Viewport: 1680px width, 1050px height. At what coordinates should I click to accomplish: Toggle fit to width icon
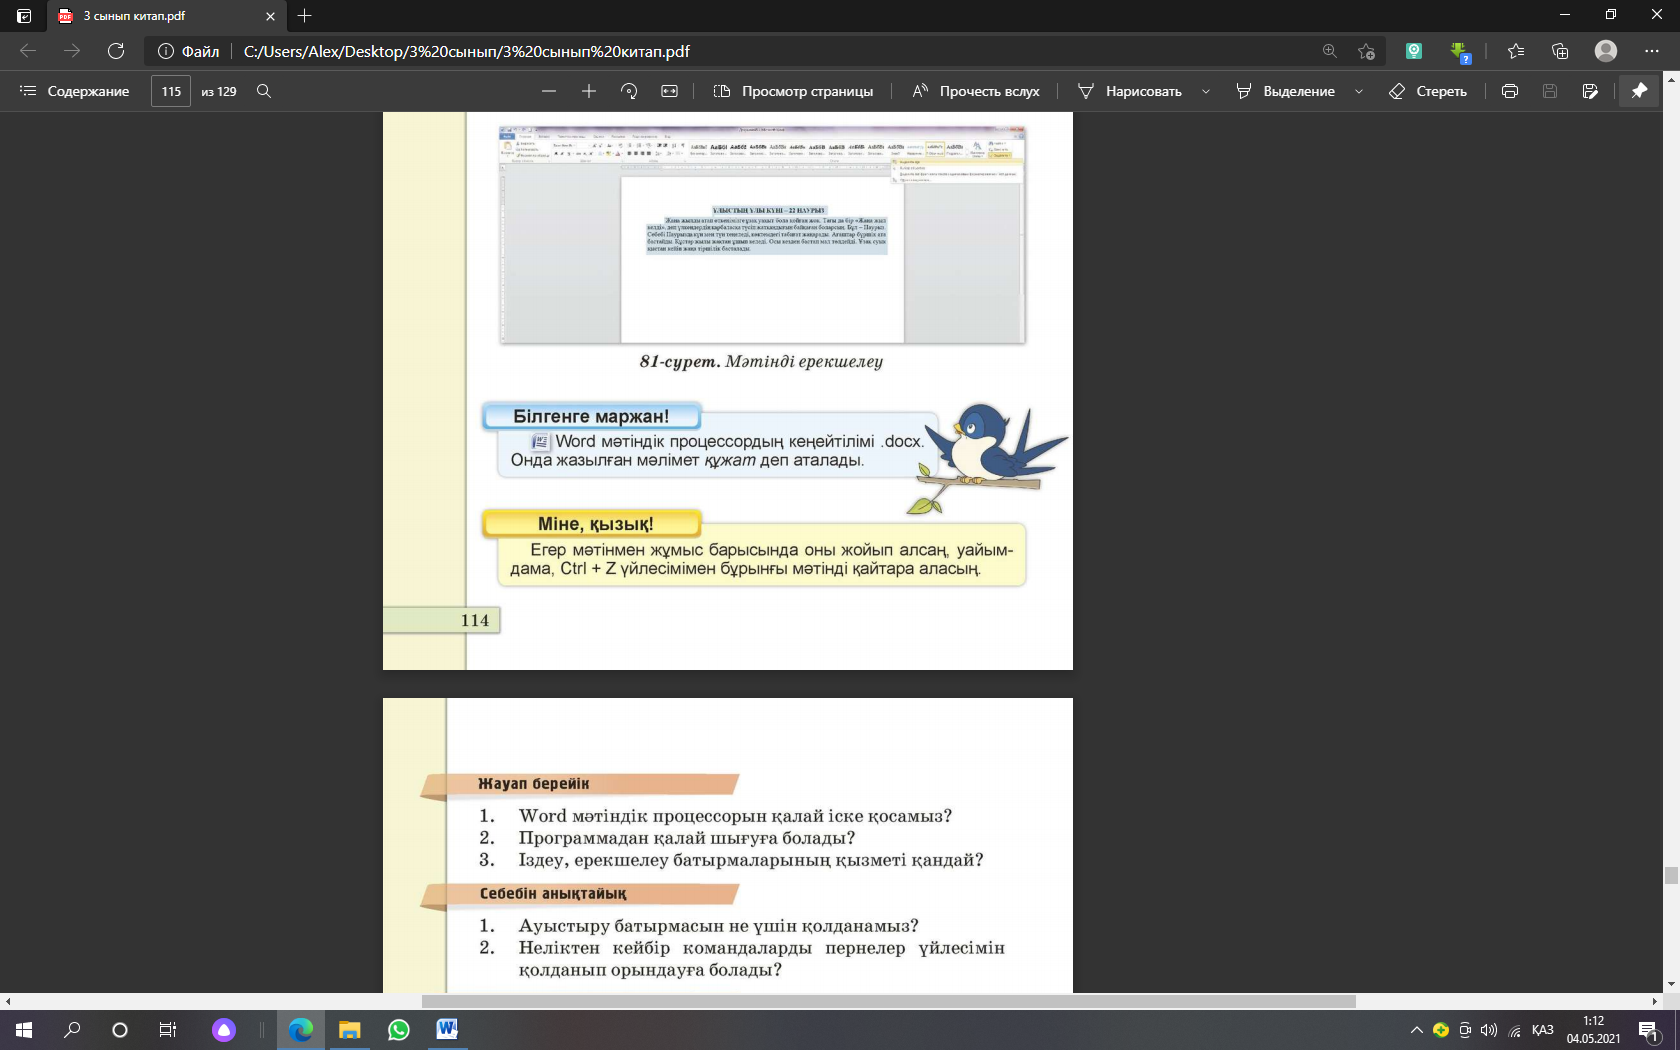pos(670,91)
